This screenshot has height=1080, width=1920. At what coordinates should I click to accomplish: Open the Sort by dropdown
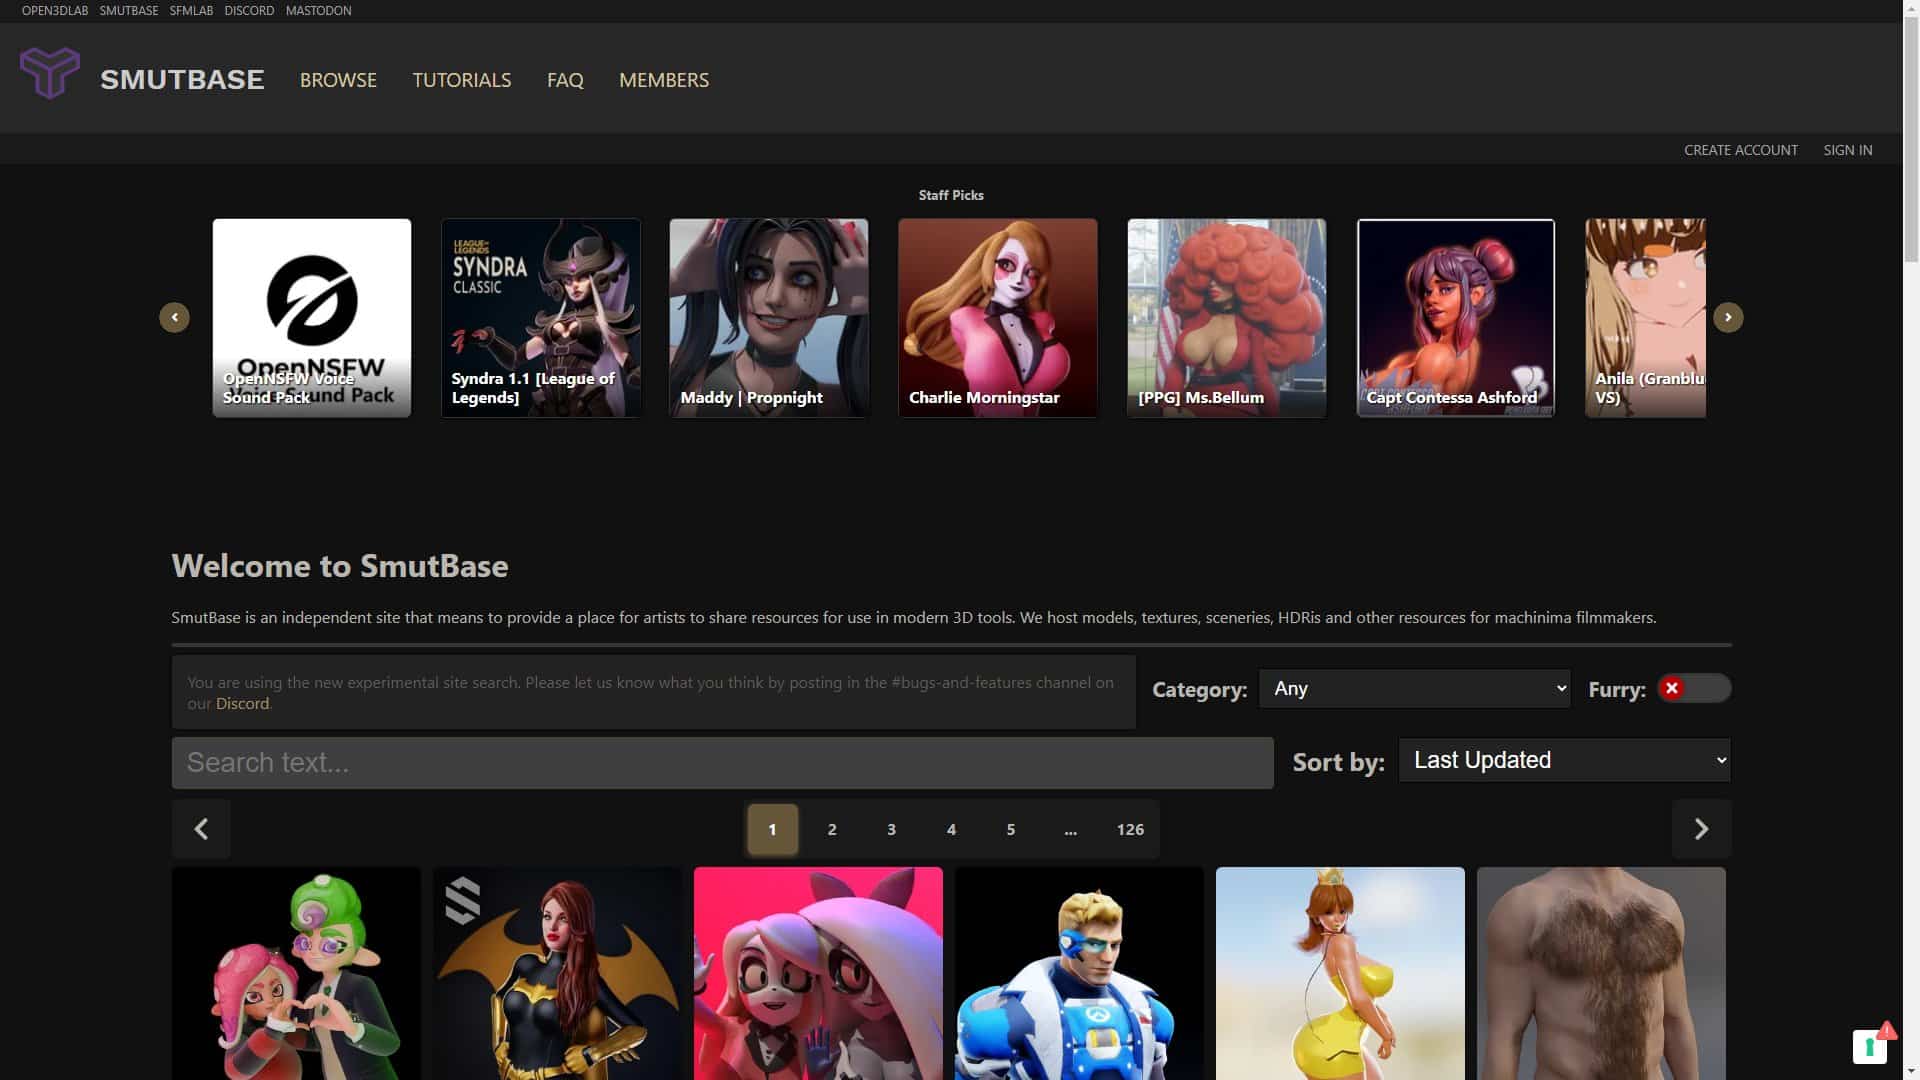(x=1563, y=760)
